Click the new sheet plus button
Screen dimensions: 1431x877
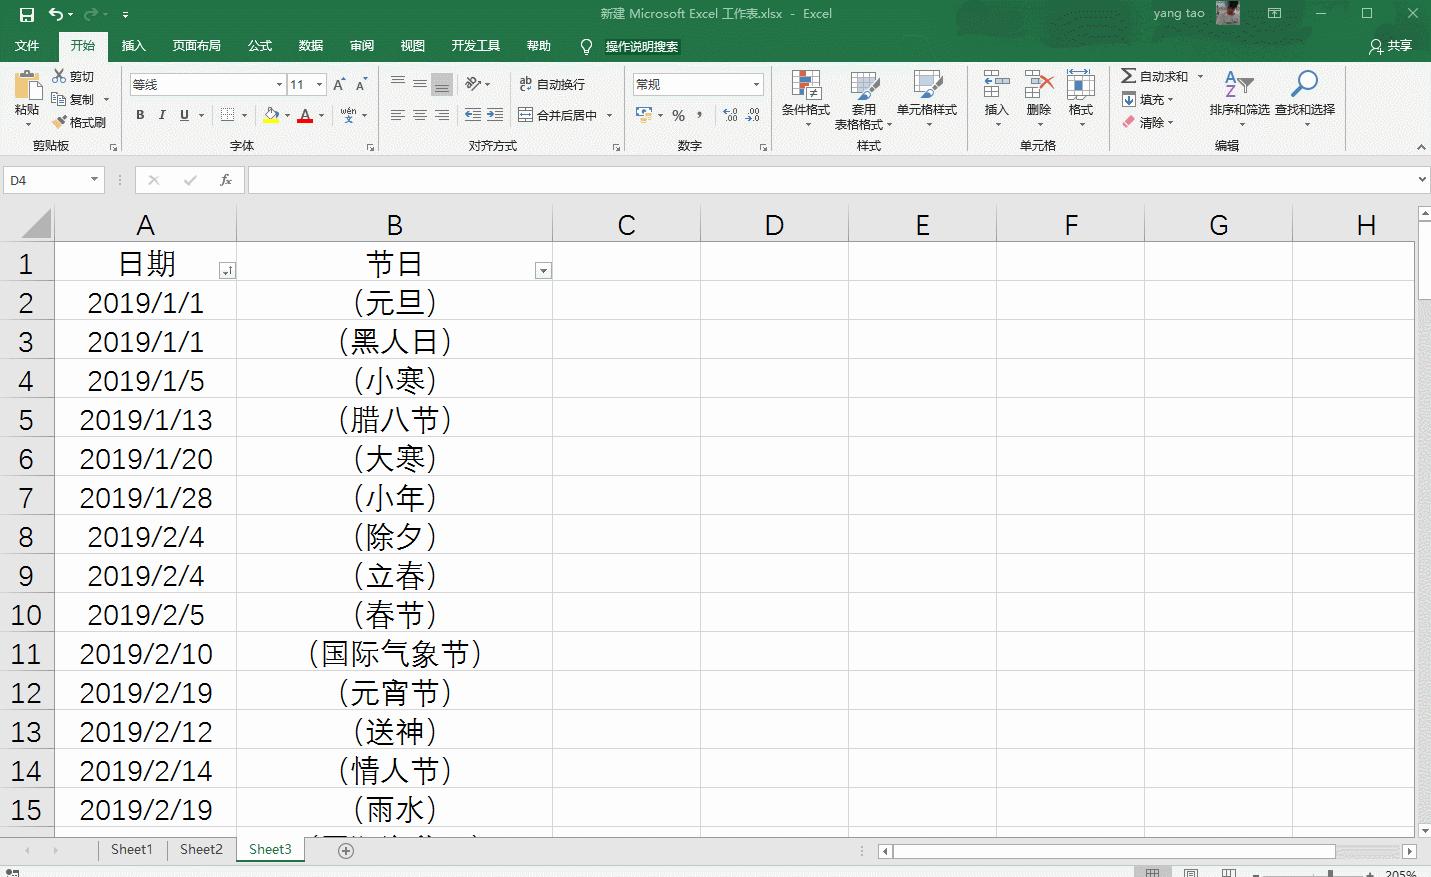tap(345, 849)
